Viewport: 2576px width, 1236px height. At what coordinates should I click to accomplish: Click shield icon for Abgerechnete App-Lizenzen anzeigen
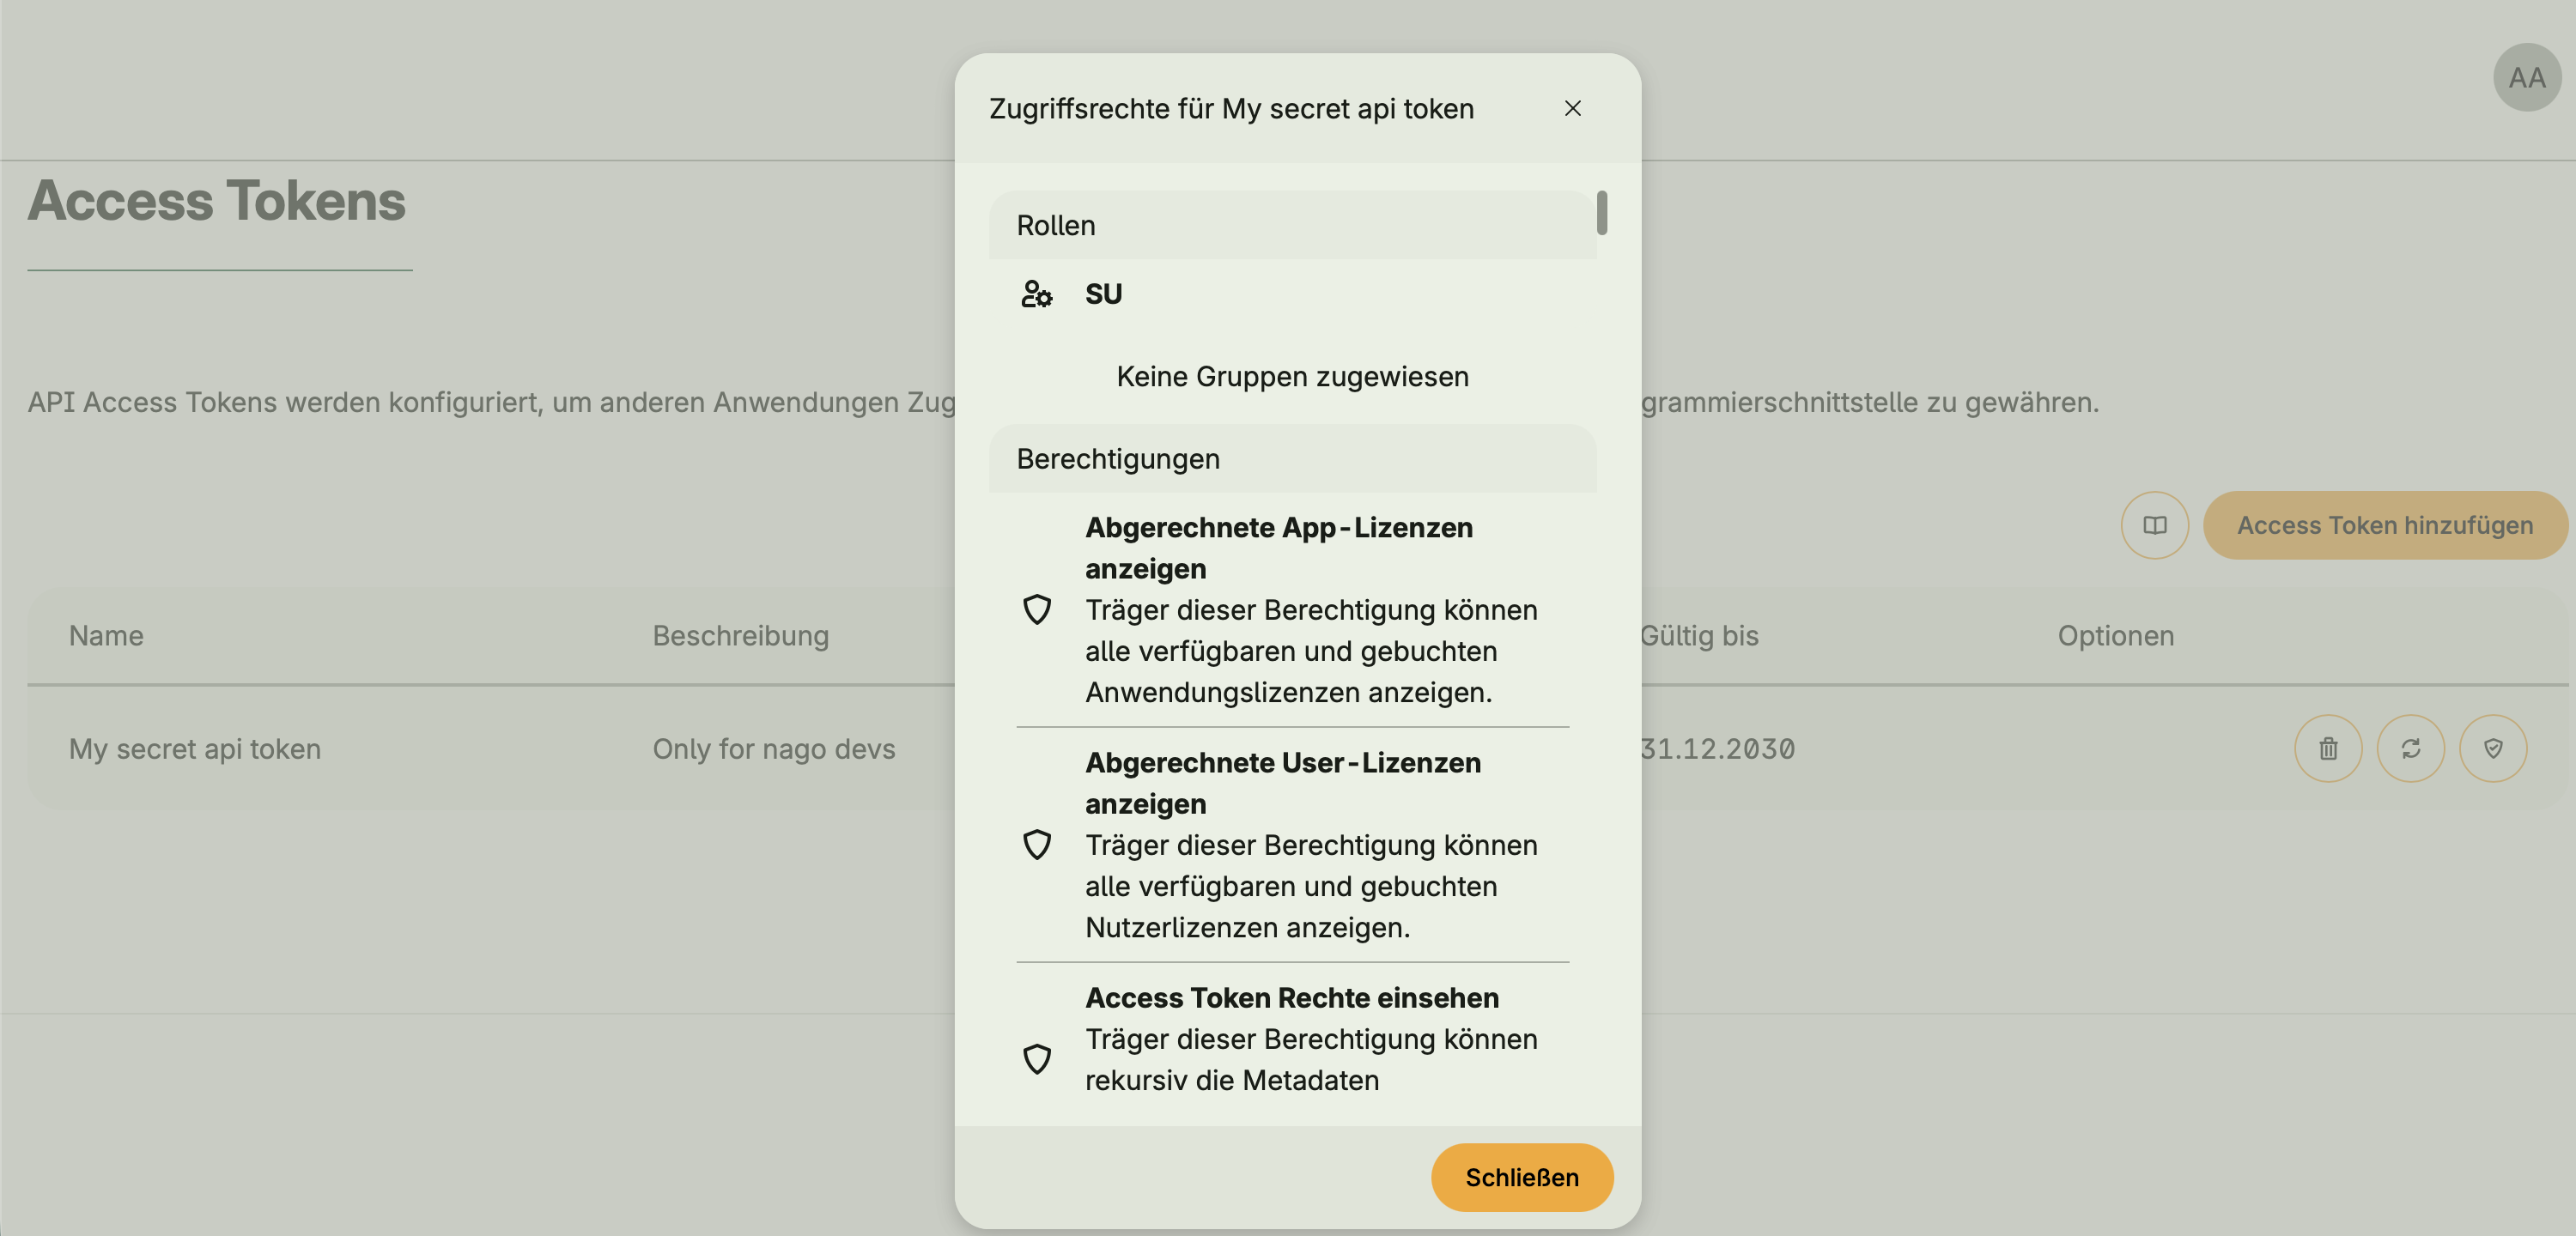[x=1036, y=609]
